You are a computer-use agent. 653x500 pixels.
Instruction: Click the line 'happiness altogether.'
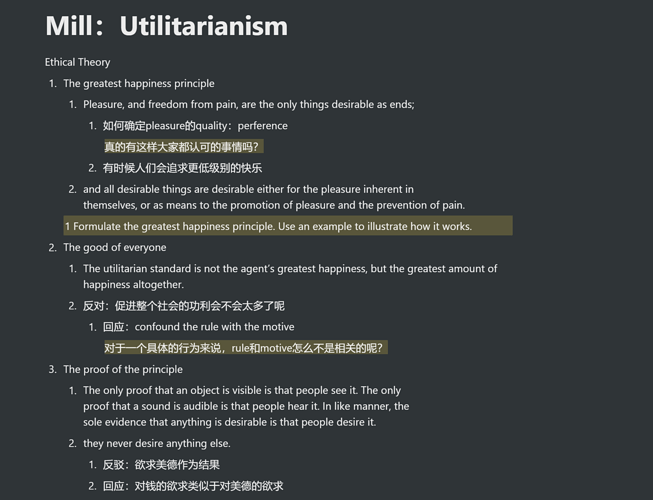[x=133, y=284]
